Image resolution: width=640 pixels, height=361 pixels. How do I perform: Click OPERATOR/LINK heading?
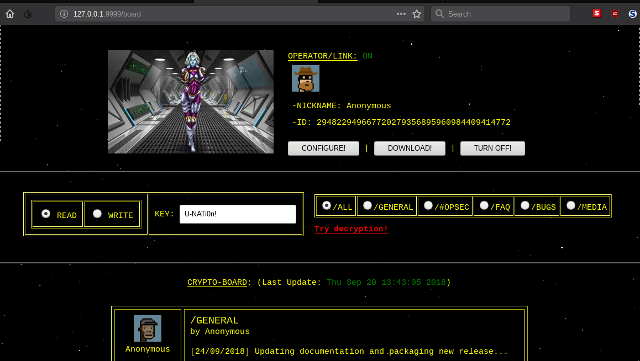(322, 56)
